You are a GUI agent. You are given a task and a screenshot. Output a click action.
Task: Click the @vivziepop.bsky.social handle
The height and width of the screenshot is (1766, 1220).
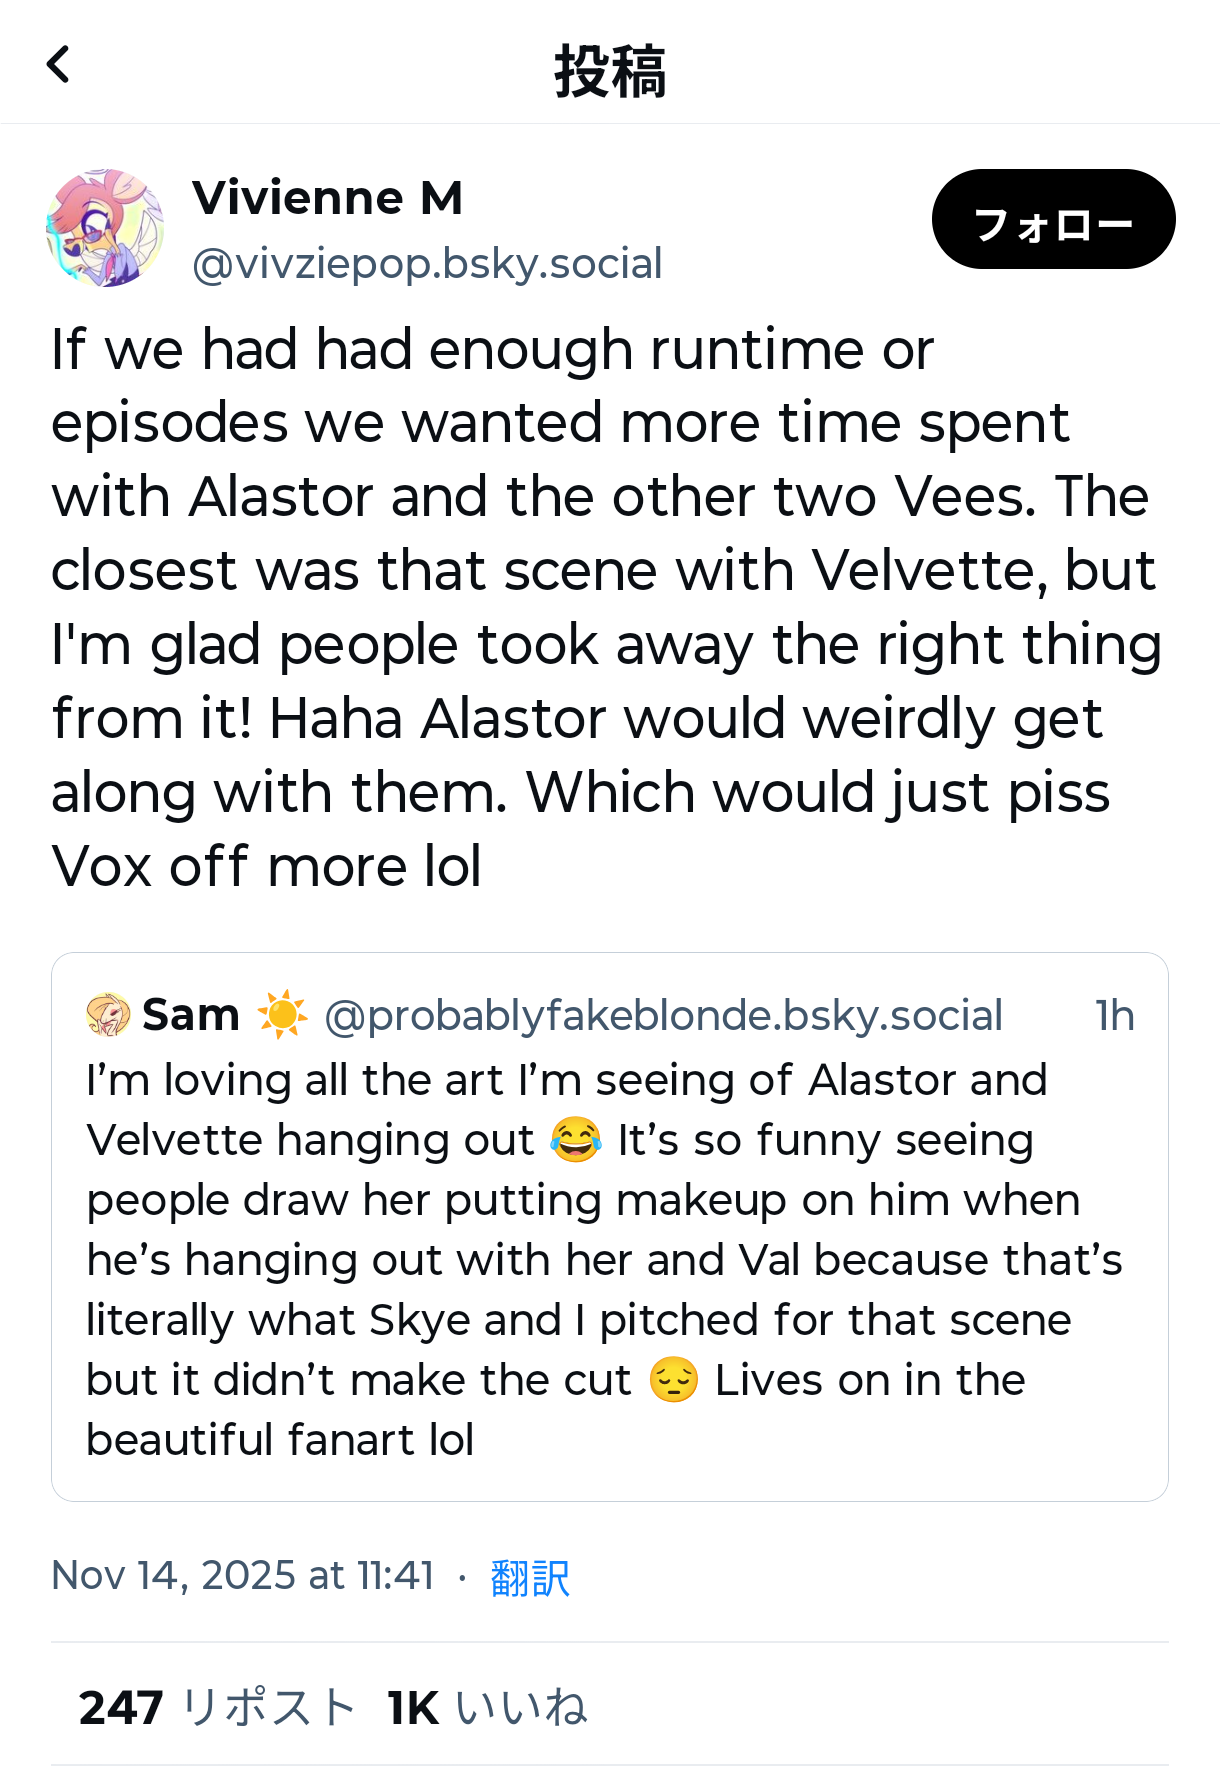click(x=427, y=264)
